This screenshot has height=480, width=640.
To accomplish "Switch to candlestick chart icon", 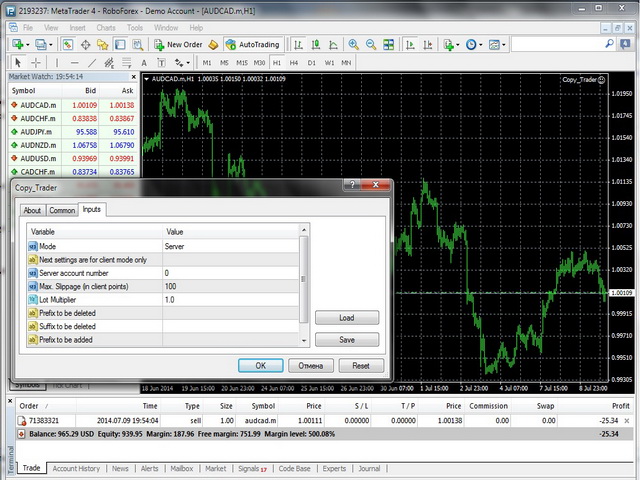I will (316, 44).
